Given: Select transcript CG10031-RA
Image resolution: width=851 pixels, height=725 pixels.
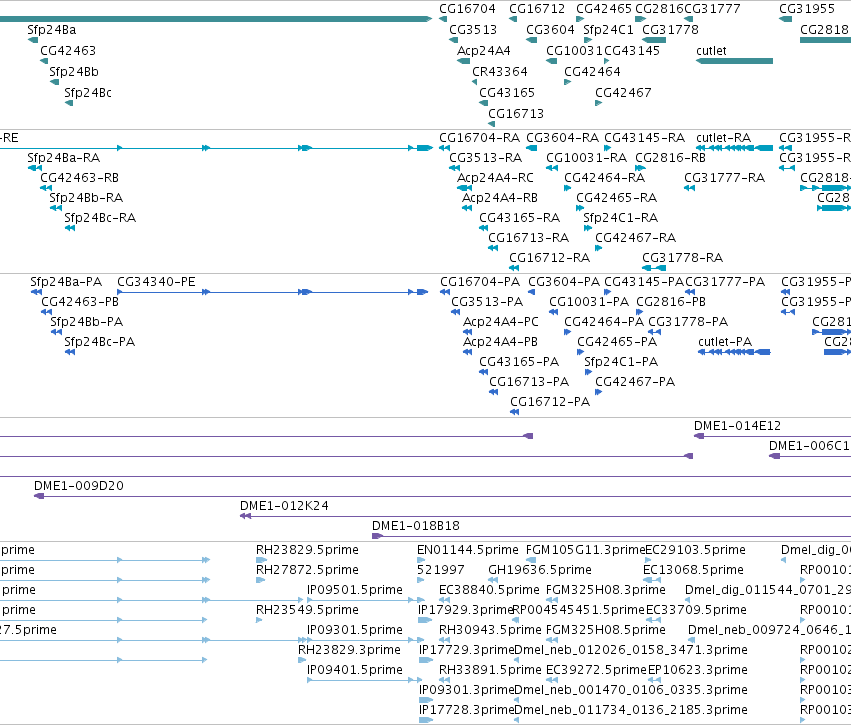Looking at the screenshot, I should click(586, 158).
